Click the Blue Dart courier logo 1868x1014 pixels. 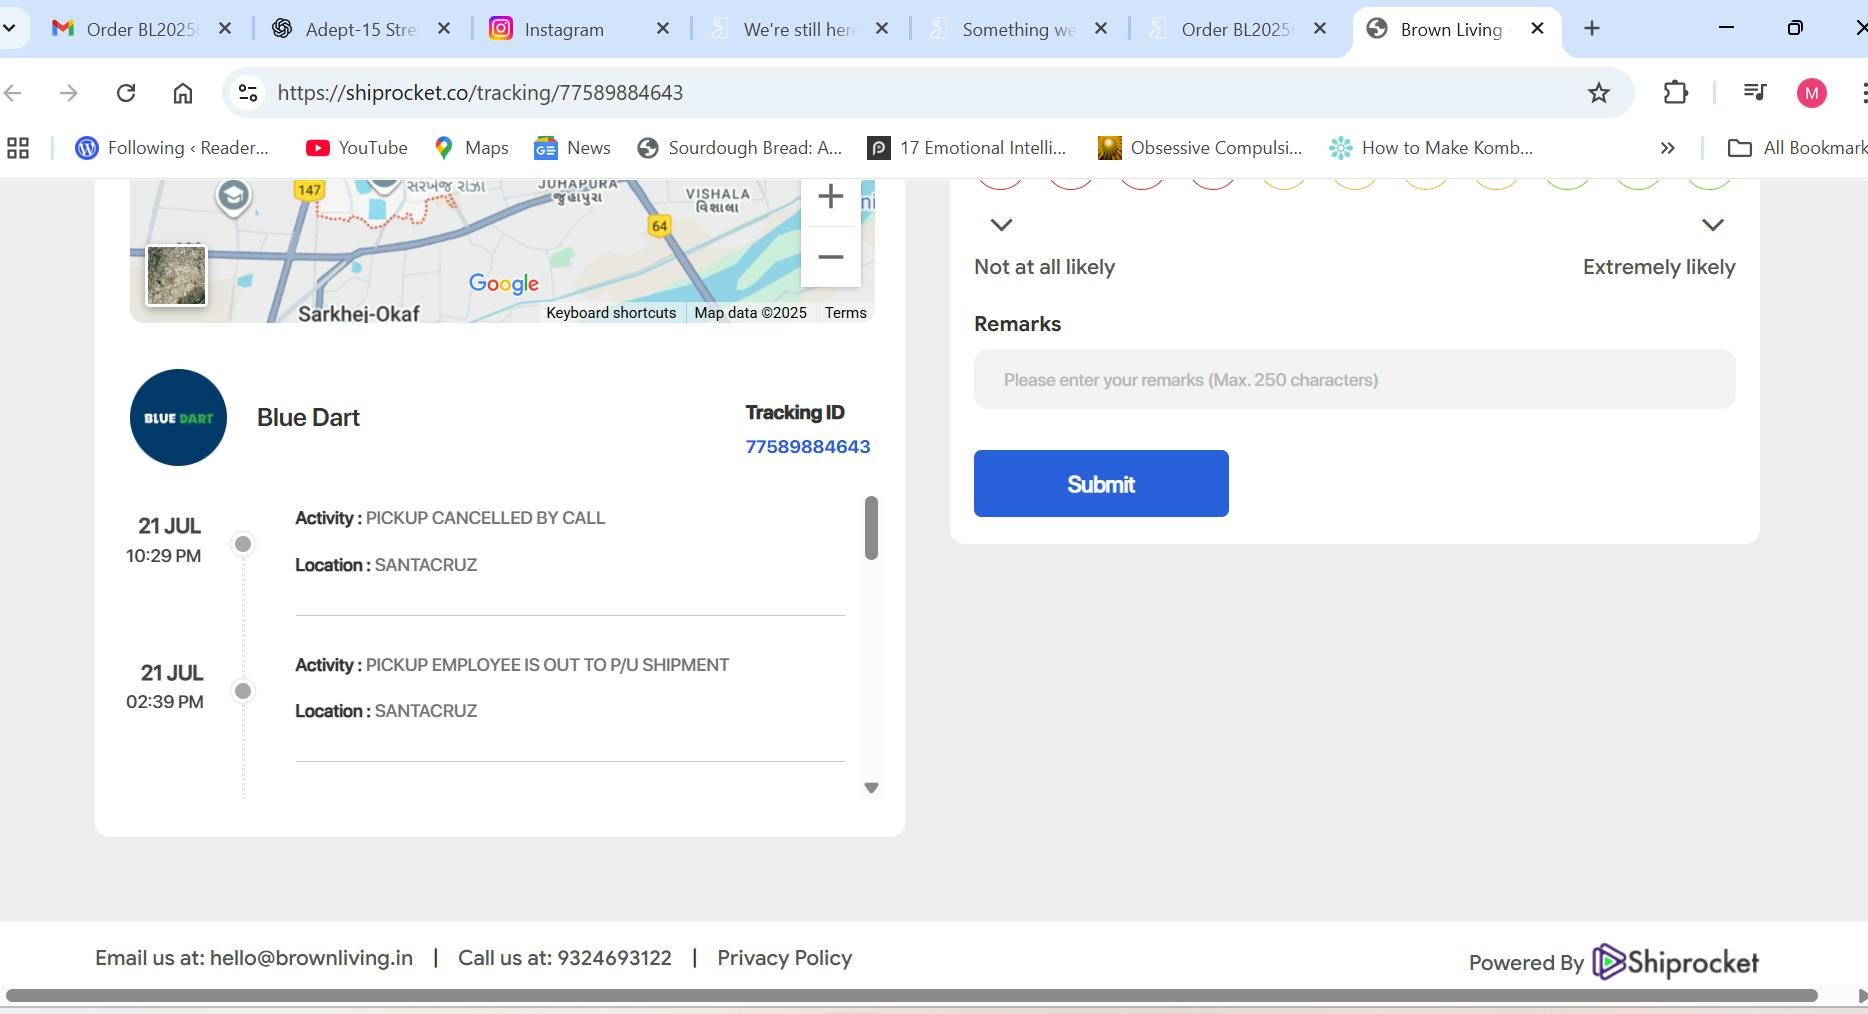[178, 418]
